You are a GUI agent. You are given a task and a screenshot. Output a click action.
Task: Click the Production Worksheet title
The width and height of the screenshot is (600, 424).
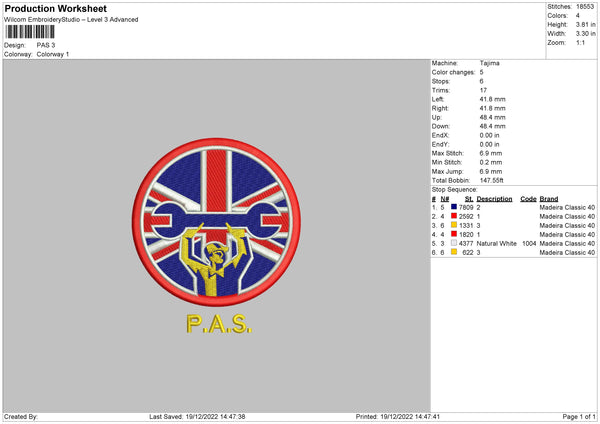point(55,8)
